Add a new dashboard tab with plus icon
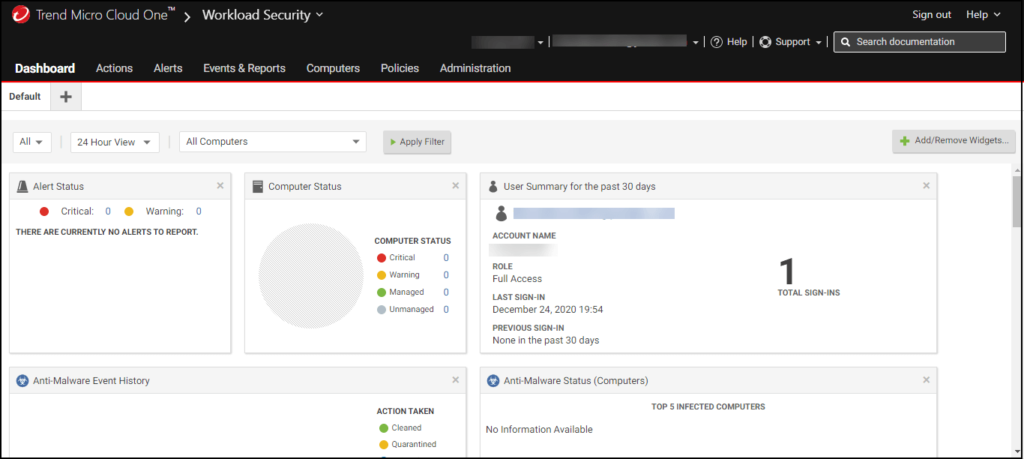This screenshot has height=459, width=1024. coord(65,97)
